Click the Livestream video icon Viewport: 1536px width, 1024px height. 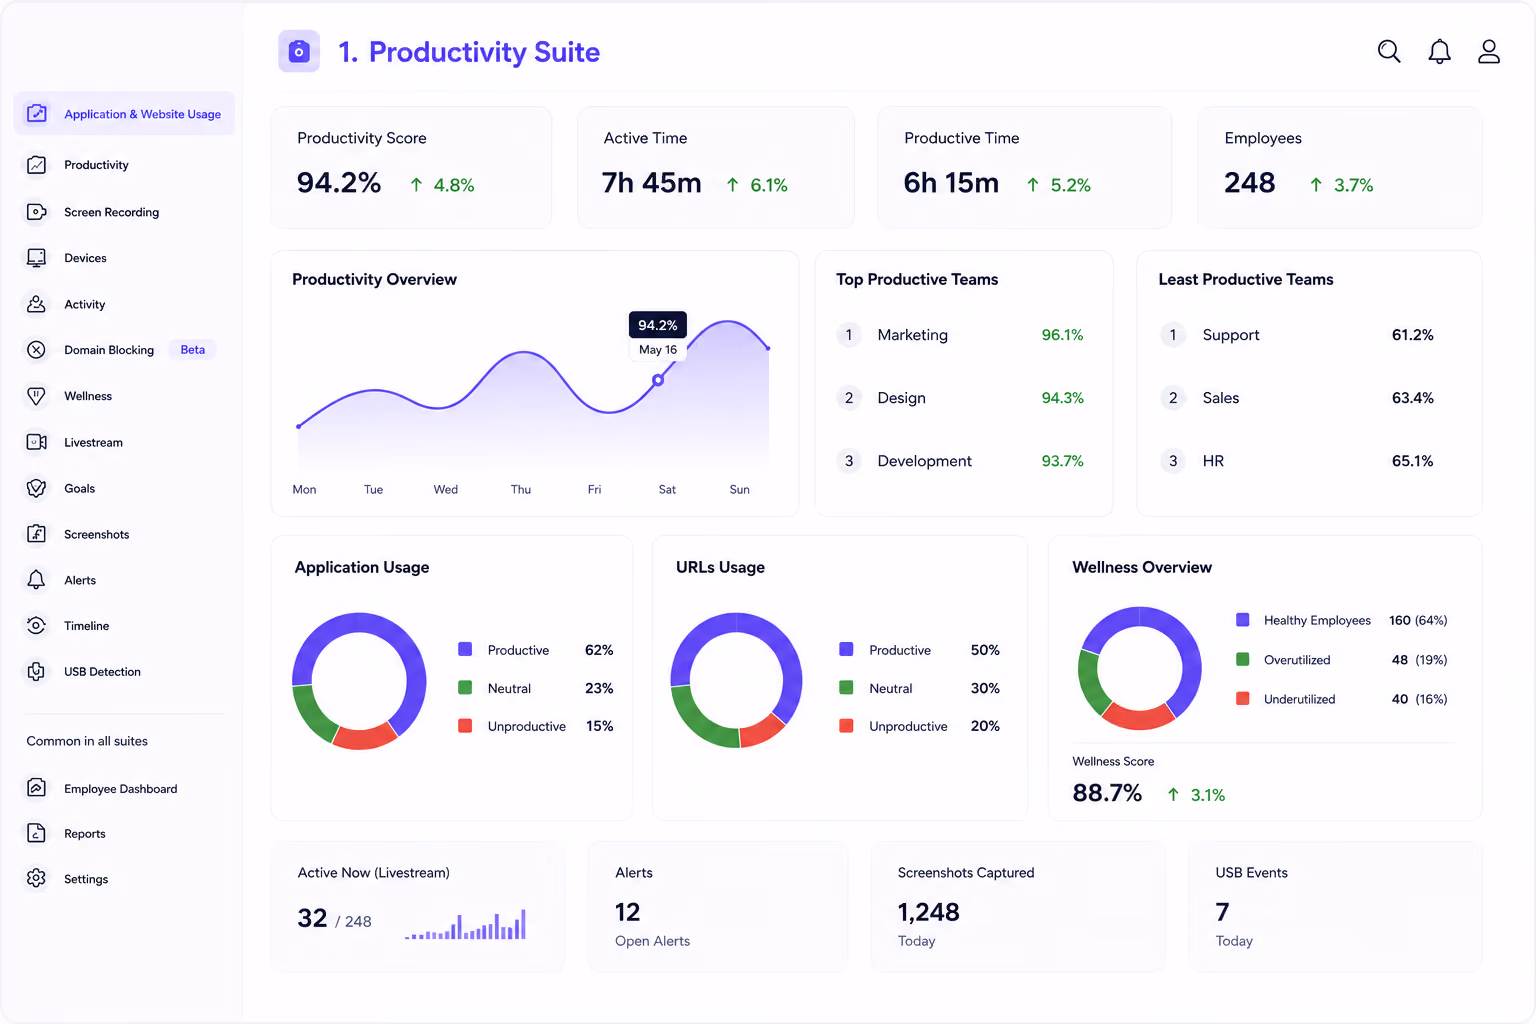point(37,442)
